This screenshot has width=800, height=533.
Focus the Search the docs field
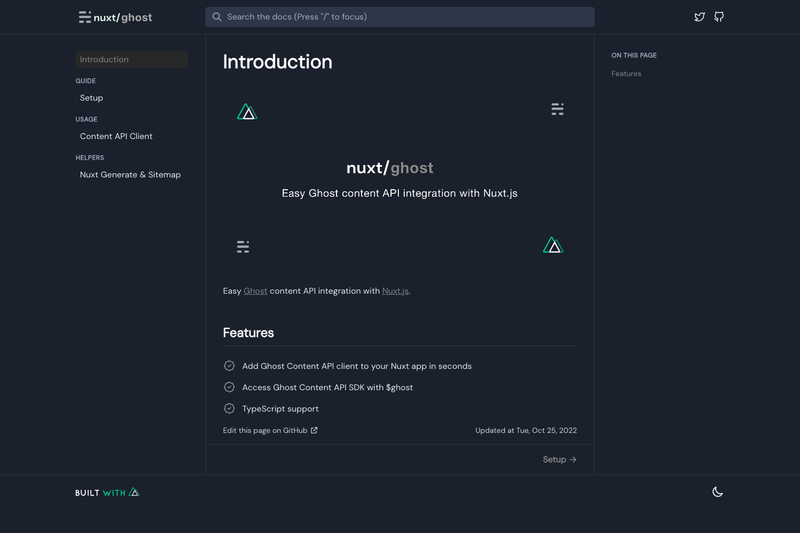[399, 17]
